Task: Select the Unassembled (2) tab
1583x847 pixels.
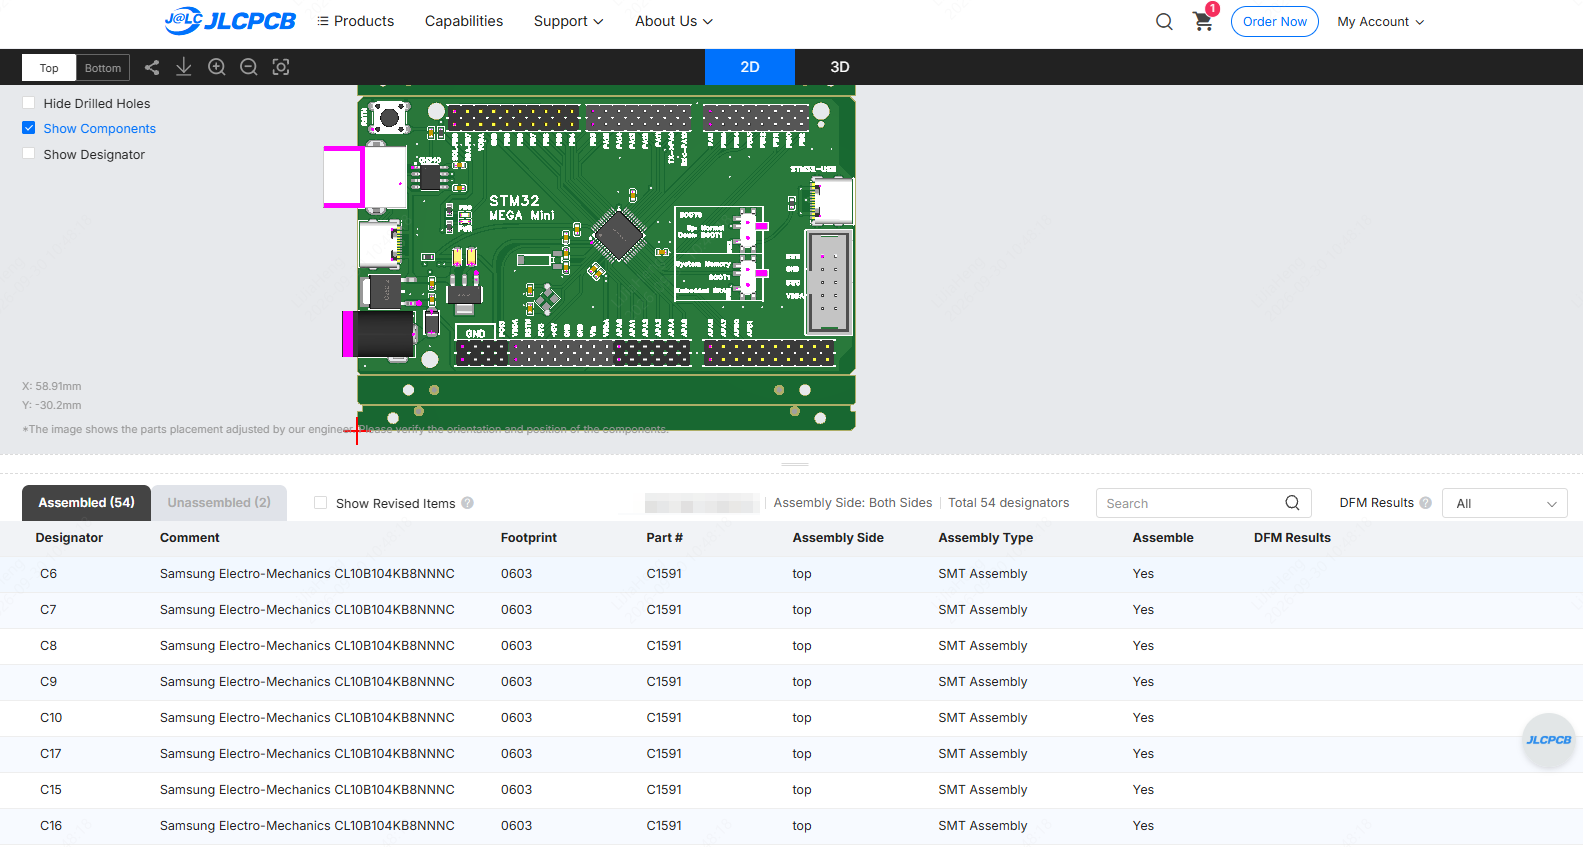Action: pyautogui.click(x=219, y=503)
